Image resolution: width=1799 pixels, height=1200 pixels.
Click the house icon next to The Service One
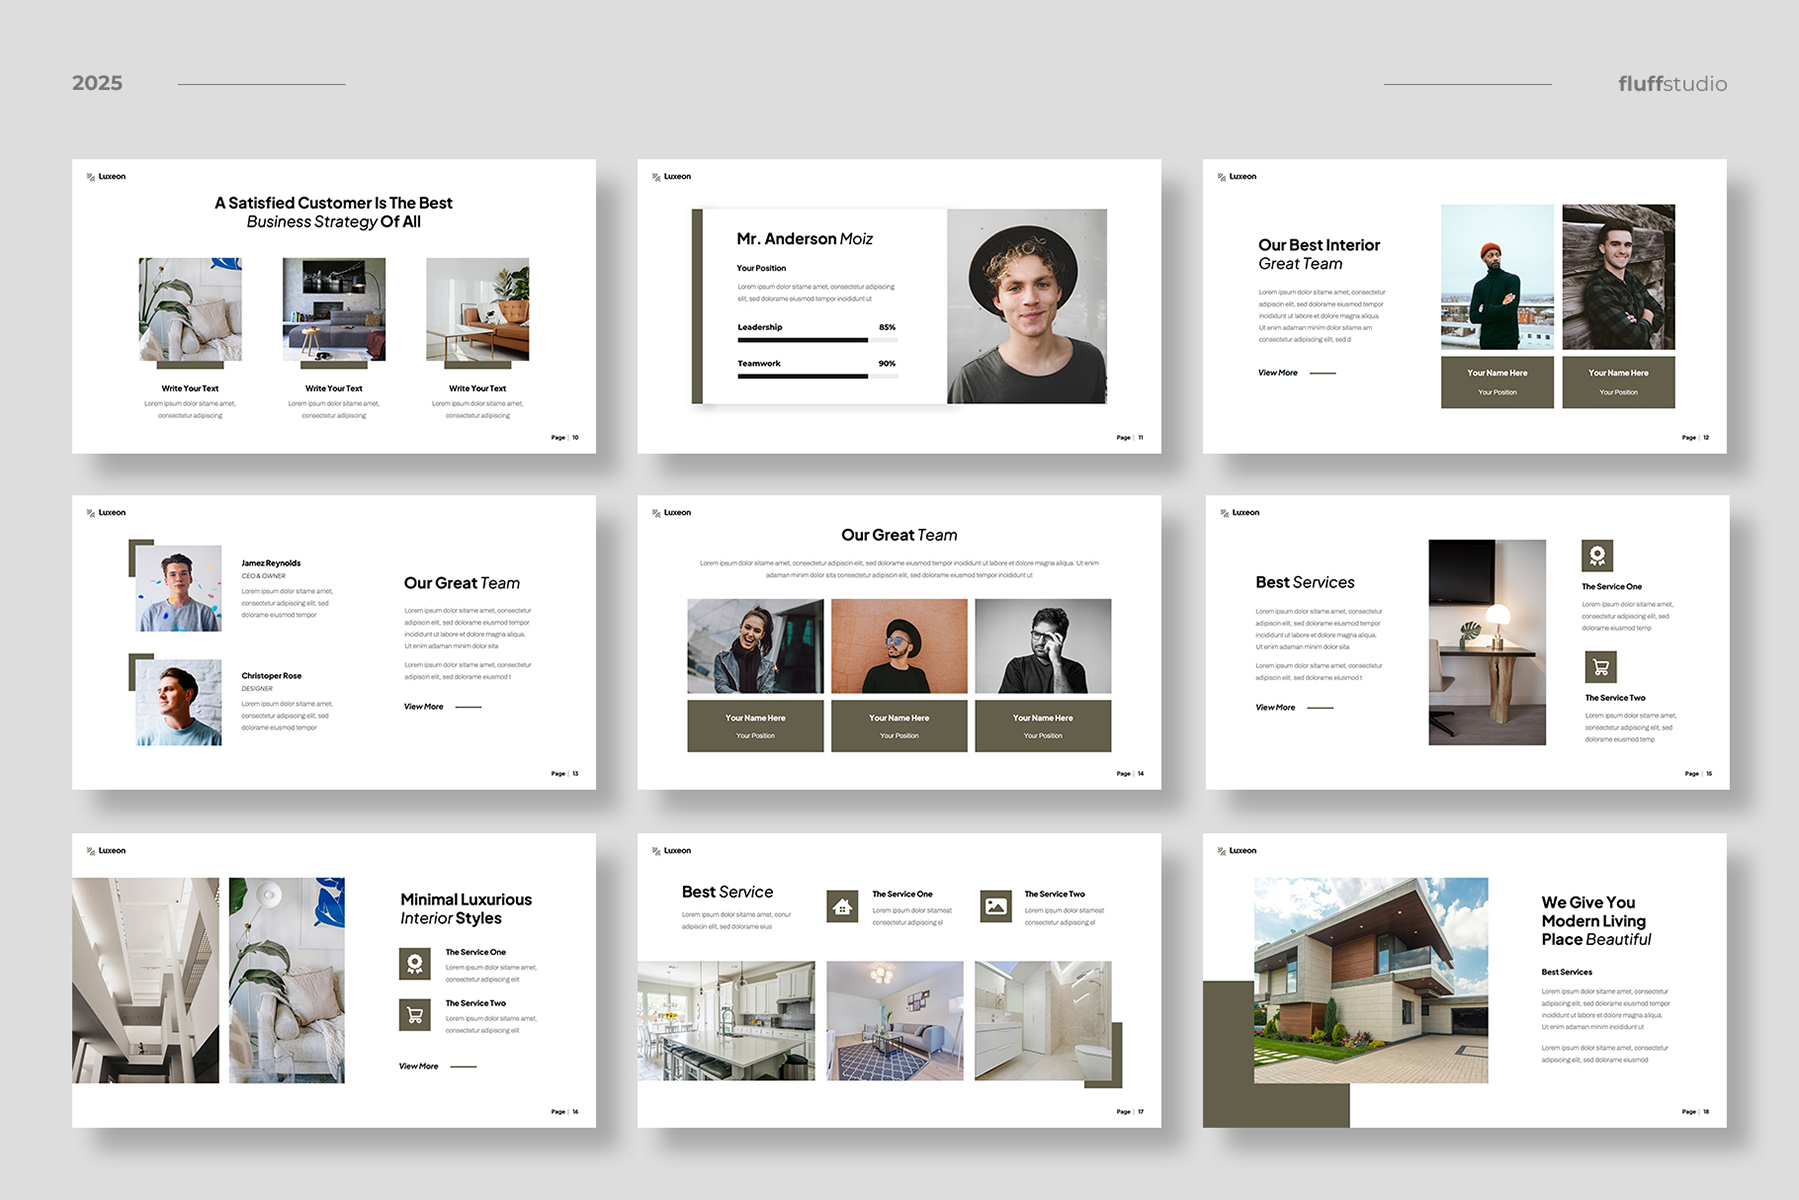842,906
